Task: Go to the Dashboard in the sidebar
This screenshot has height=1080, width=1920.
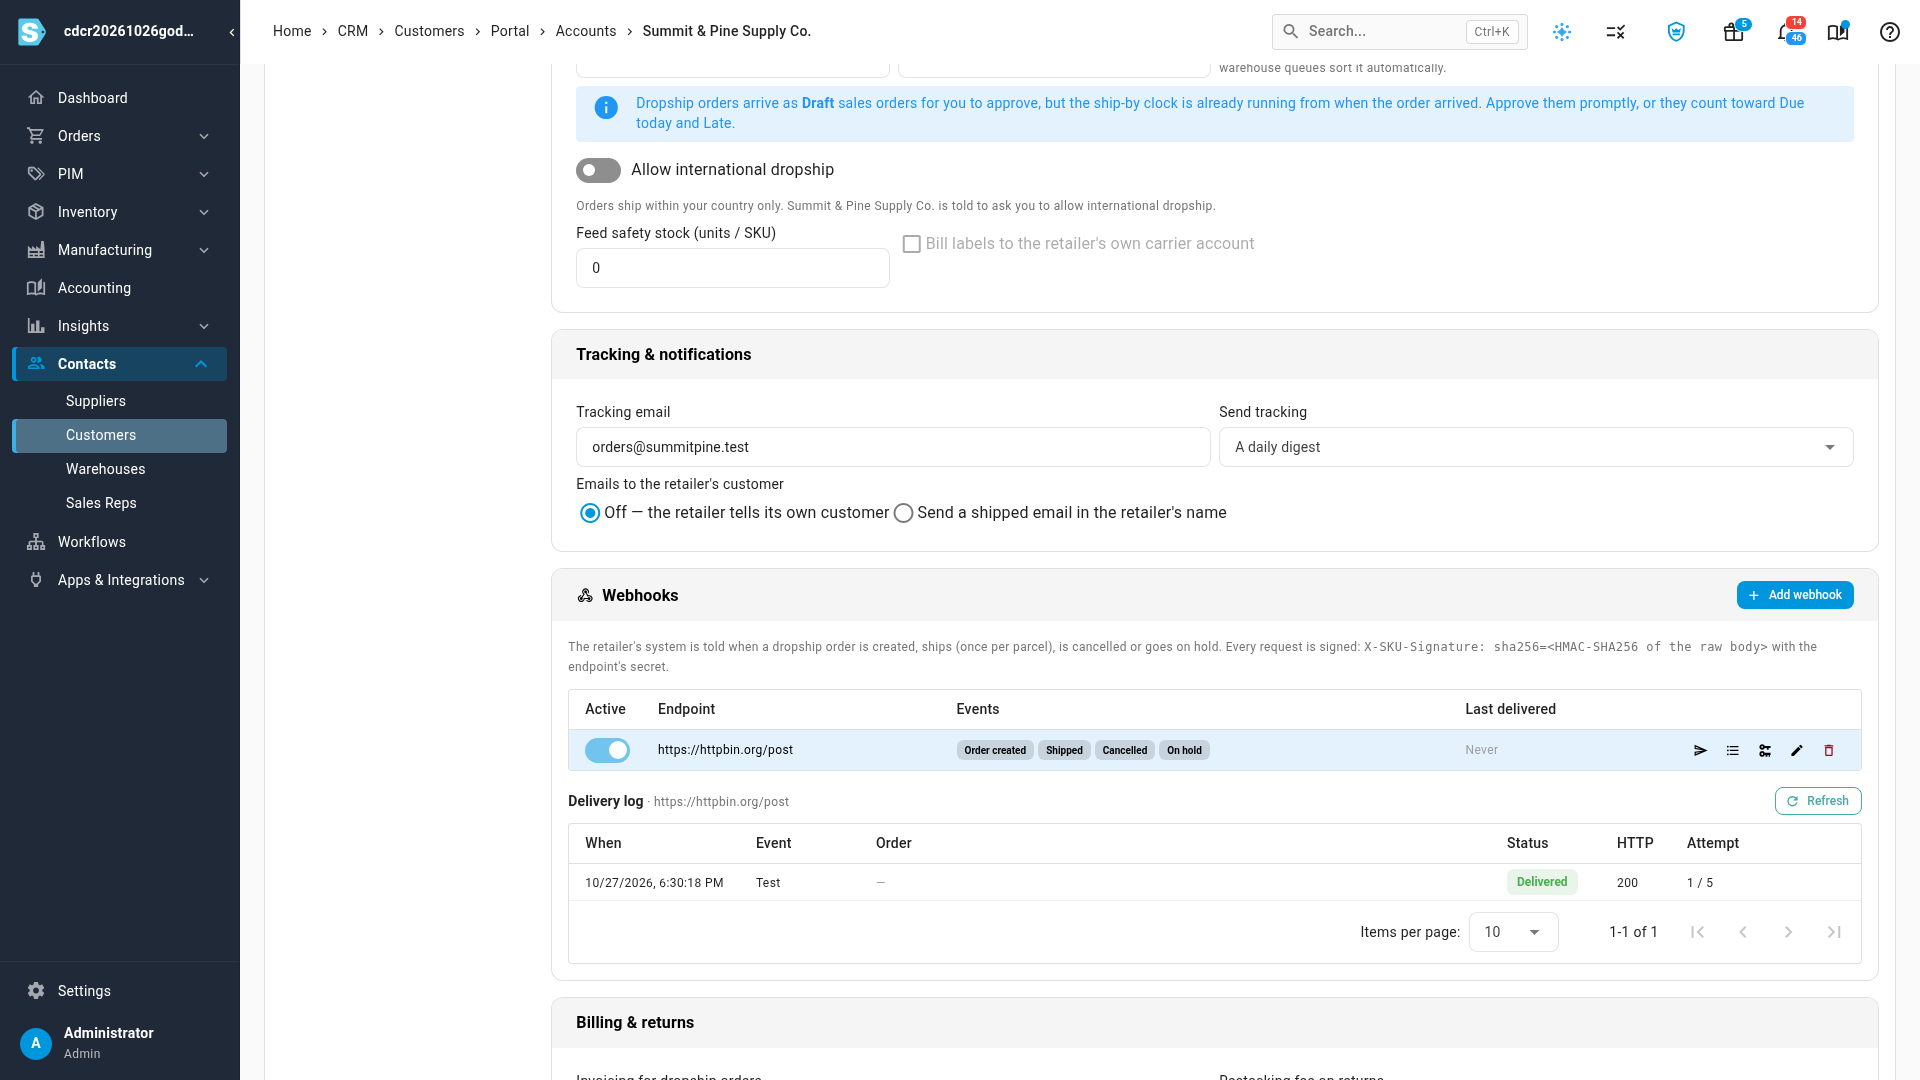Action: tap(119, 98)
